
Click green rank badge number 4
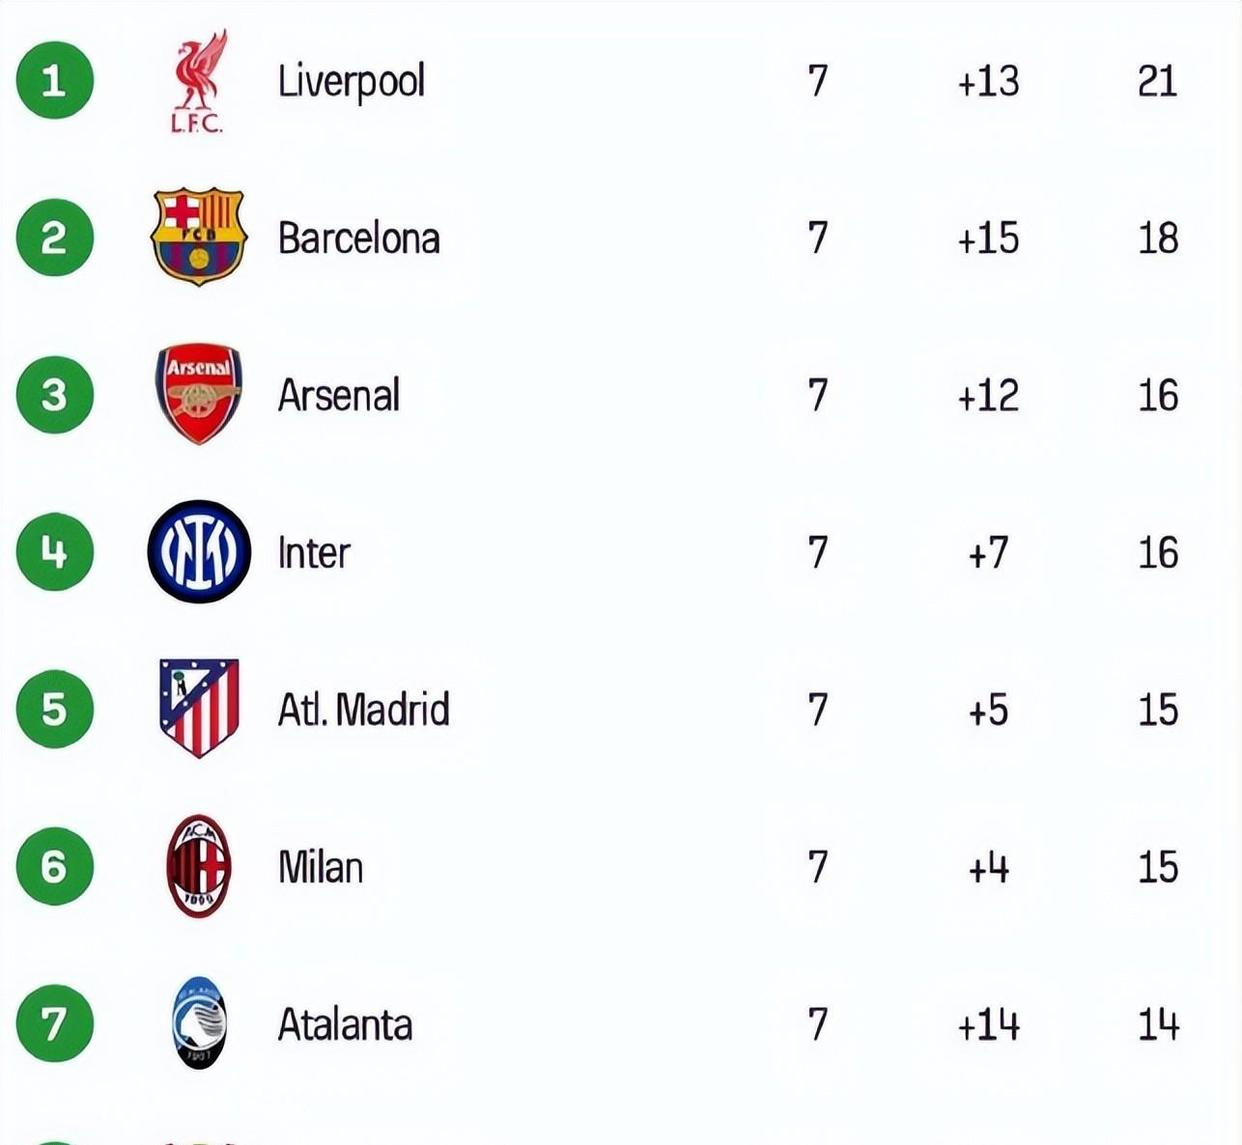point(55,552)
